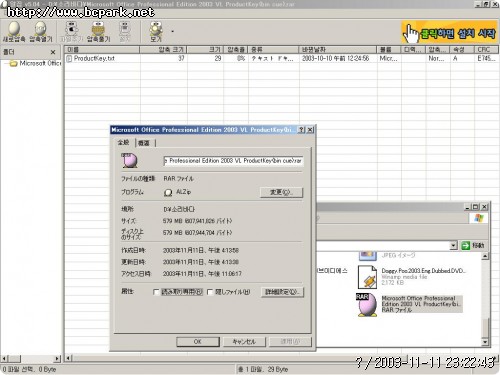
Task: Click the JPEG image thumbnail icon
Action: (368, 255)
